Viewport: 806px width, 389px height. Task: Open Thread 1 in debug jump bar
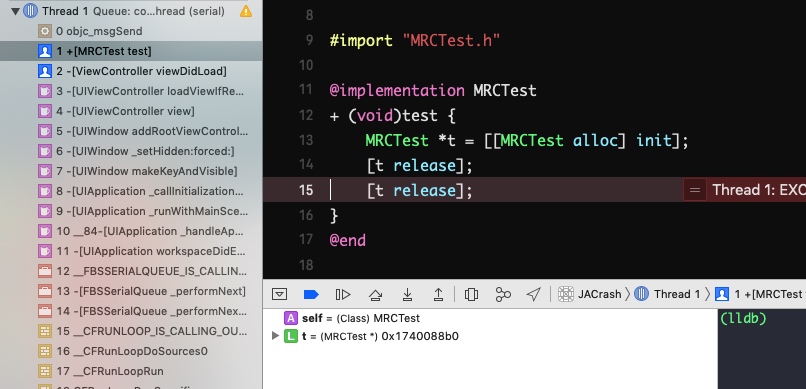click(667, 294)
